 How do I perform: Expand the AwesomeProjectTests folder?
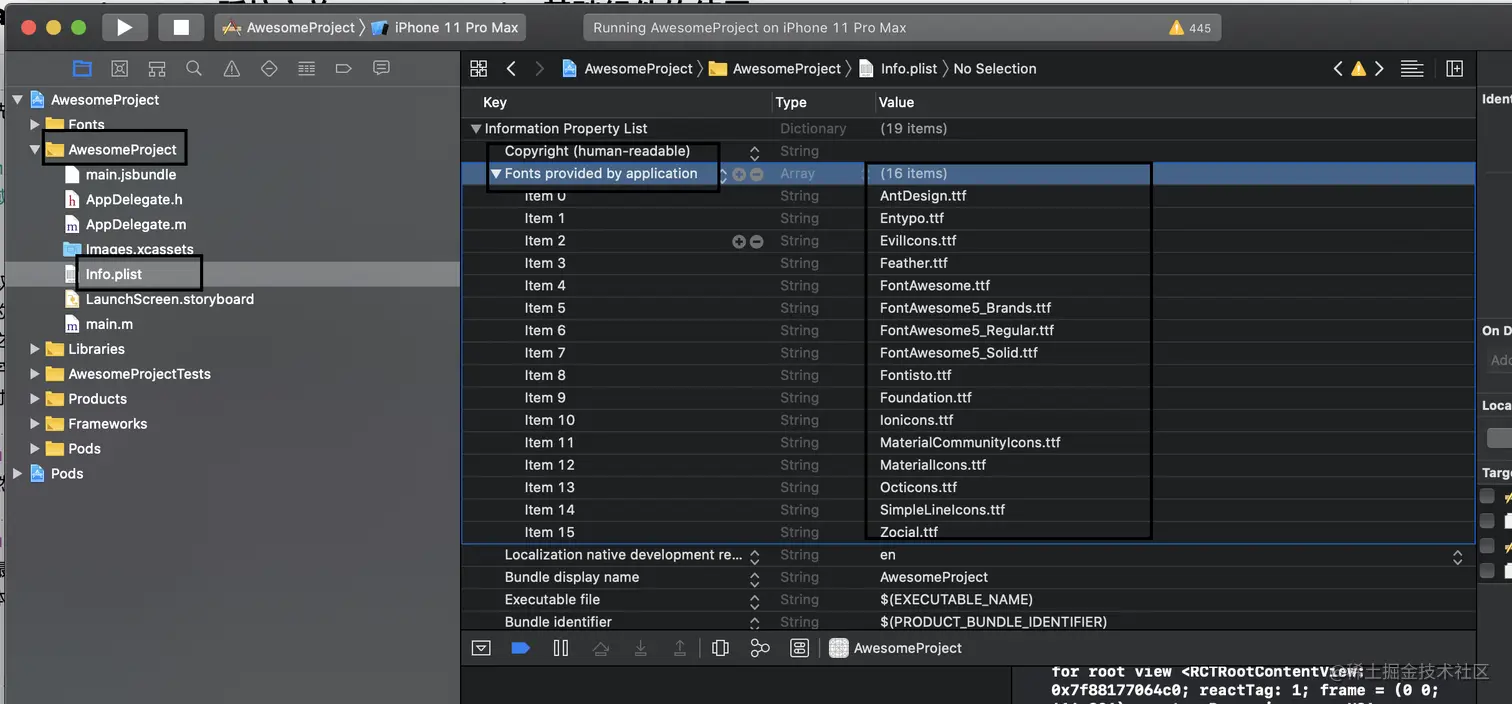pyautogui.click(x=35, y=374)
